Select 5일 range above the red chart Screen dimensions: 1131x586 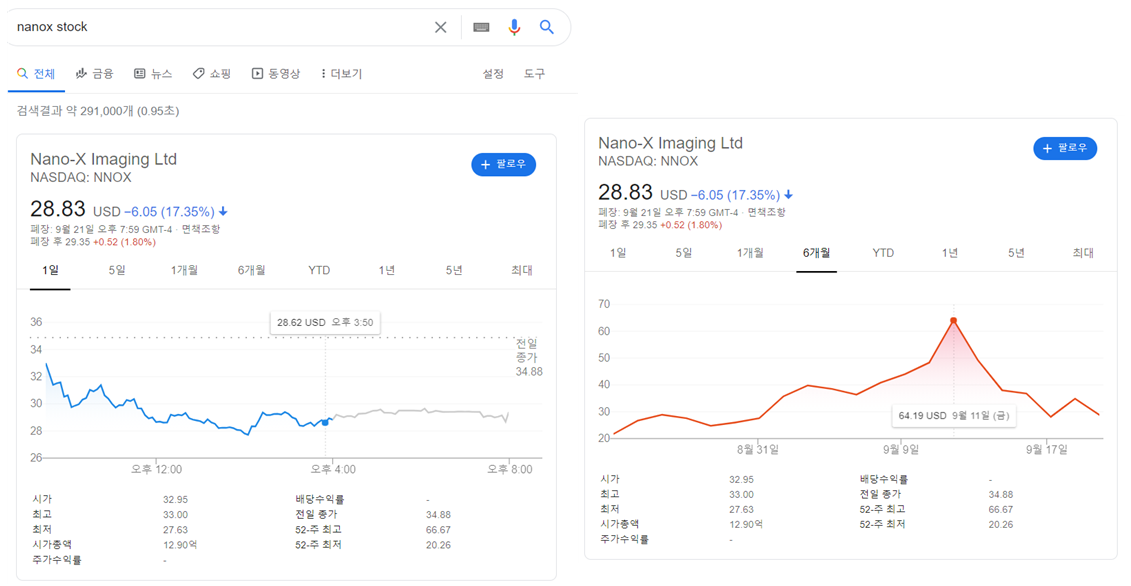(x=684, y=253)
